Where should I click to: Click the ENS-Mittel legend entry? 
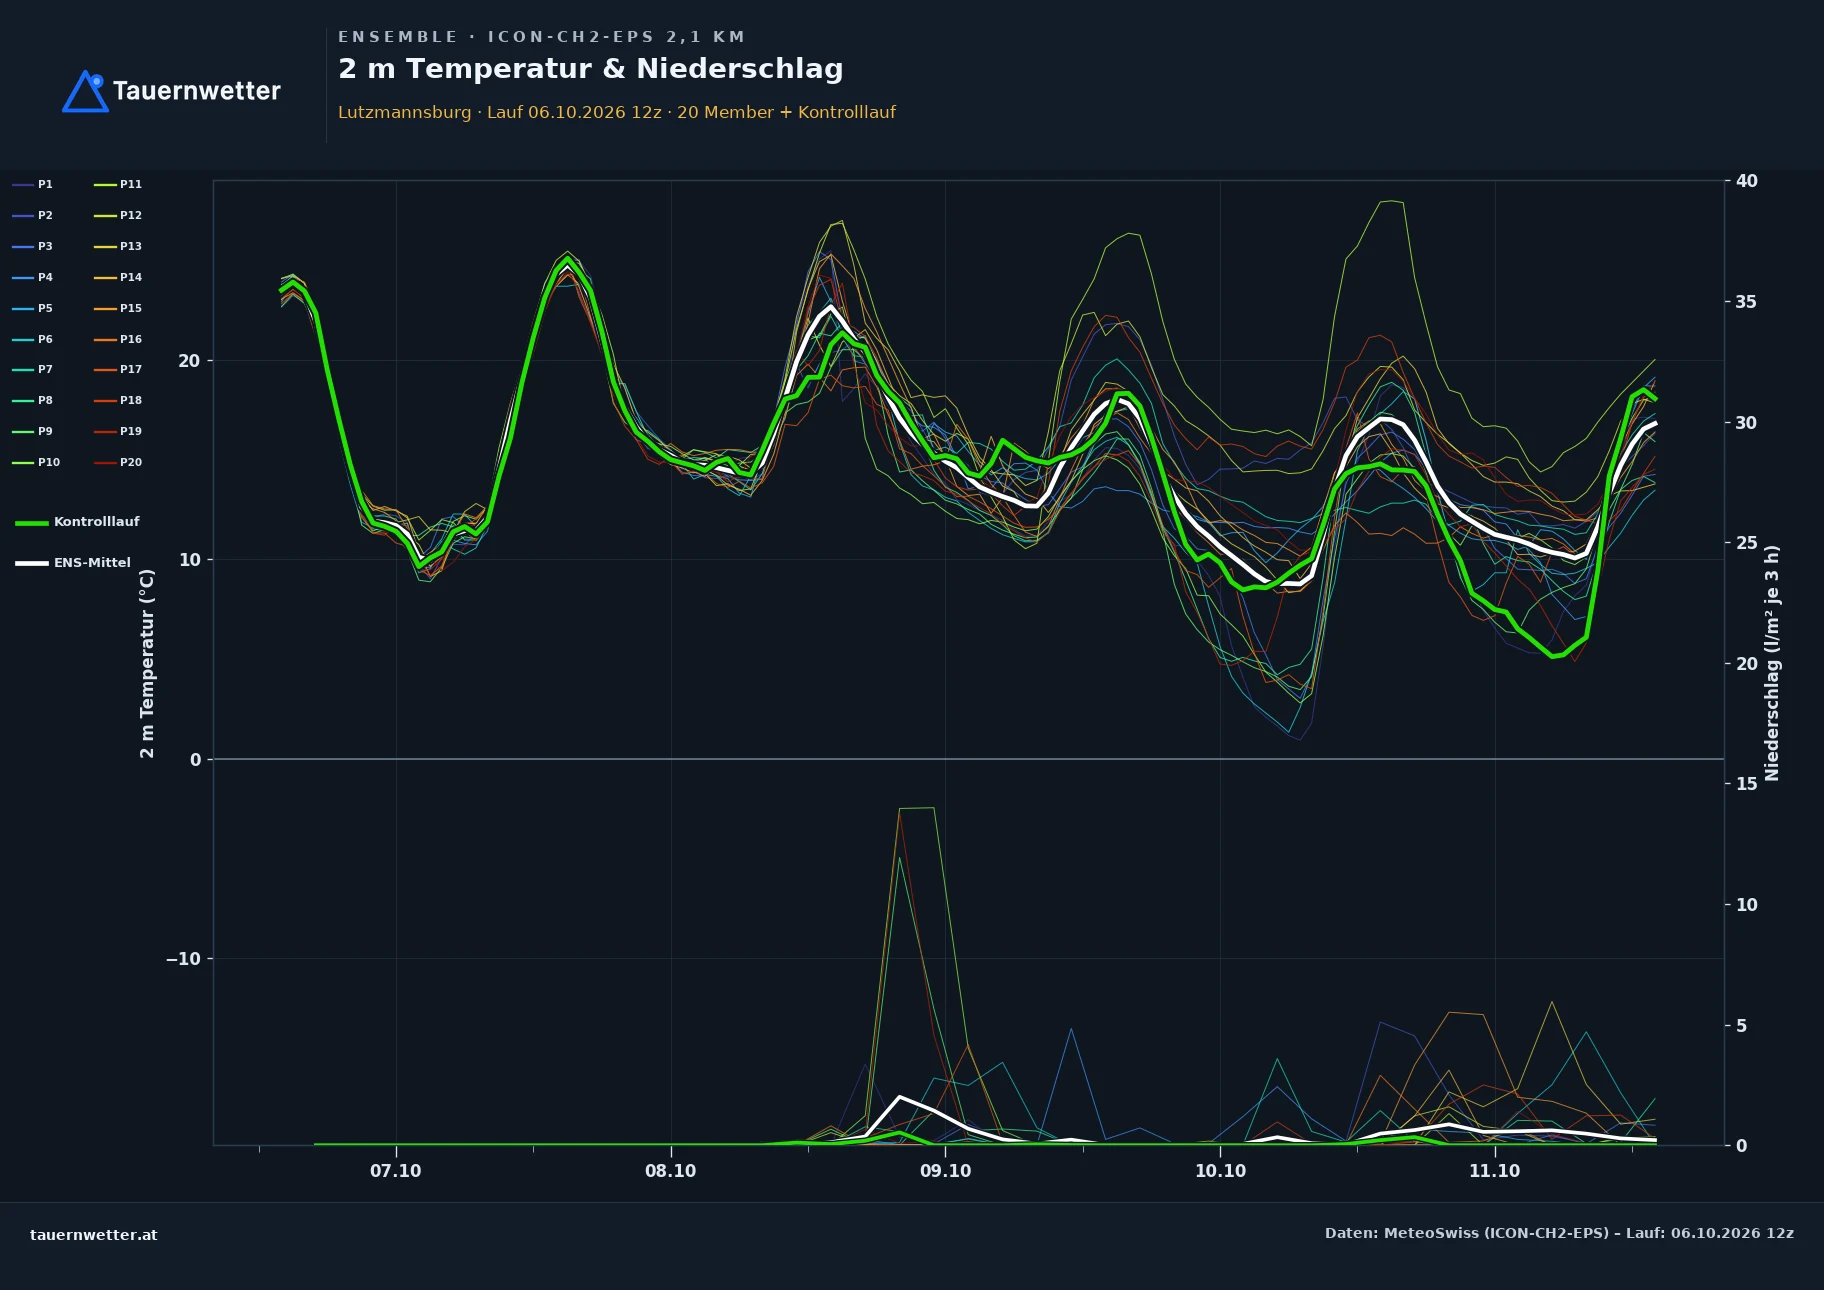pos(73,563)
